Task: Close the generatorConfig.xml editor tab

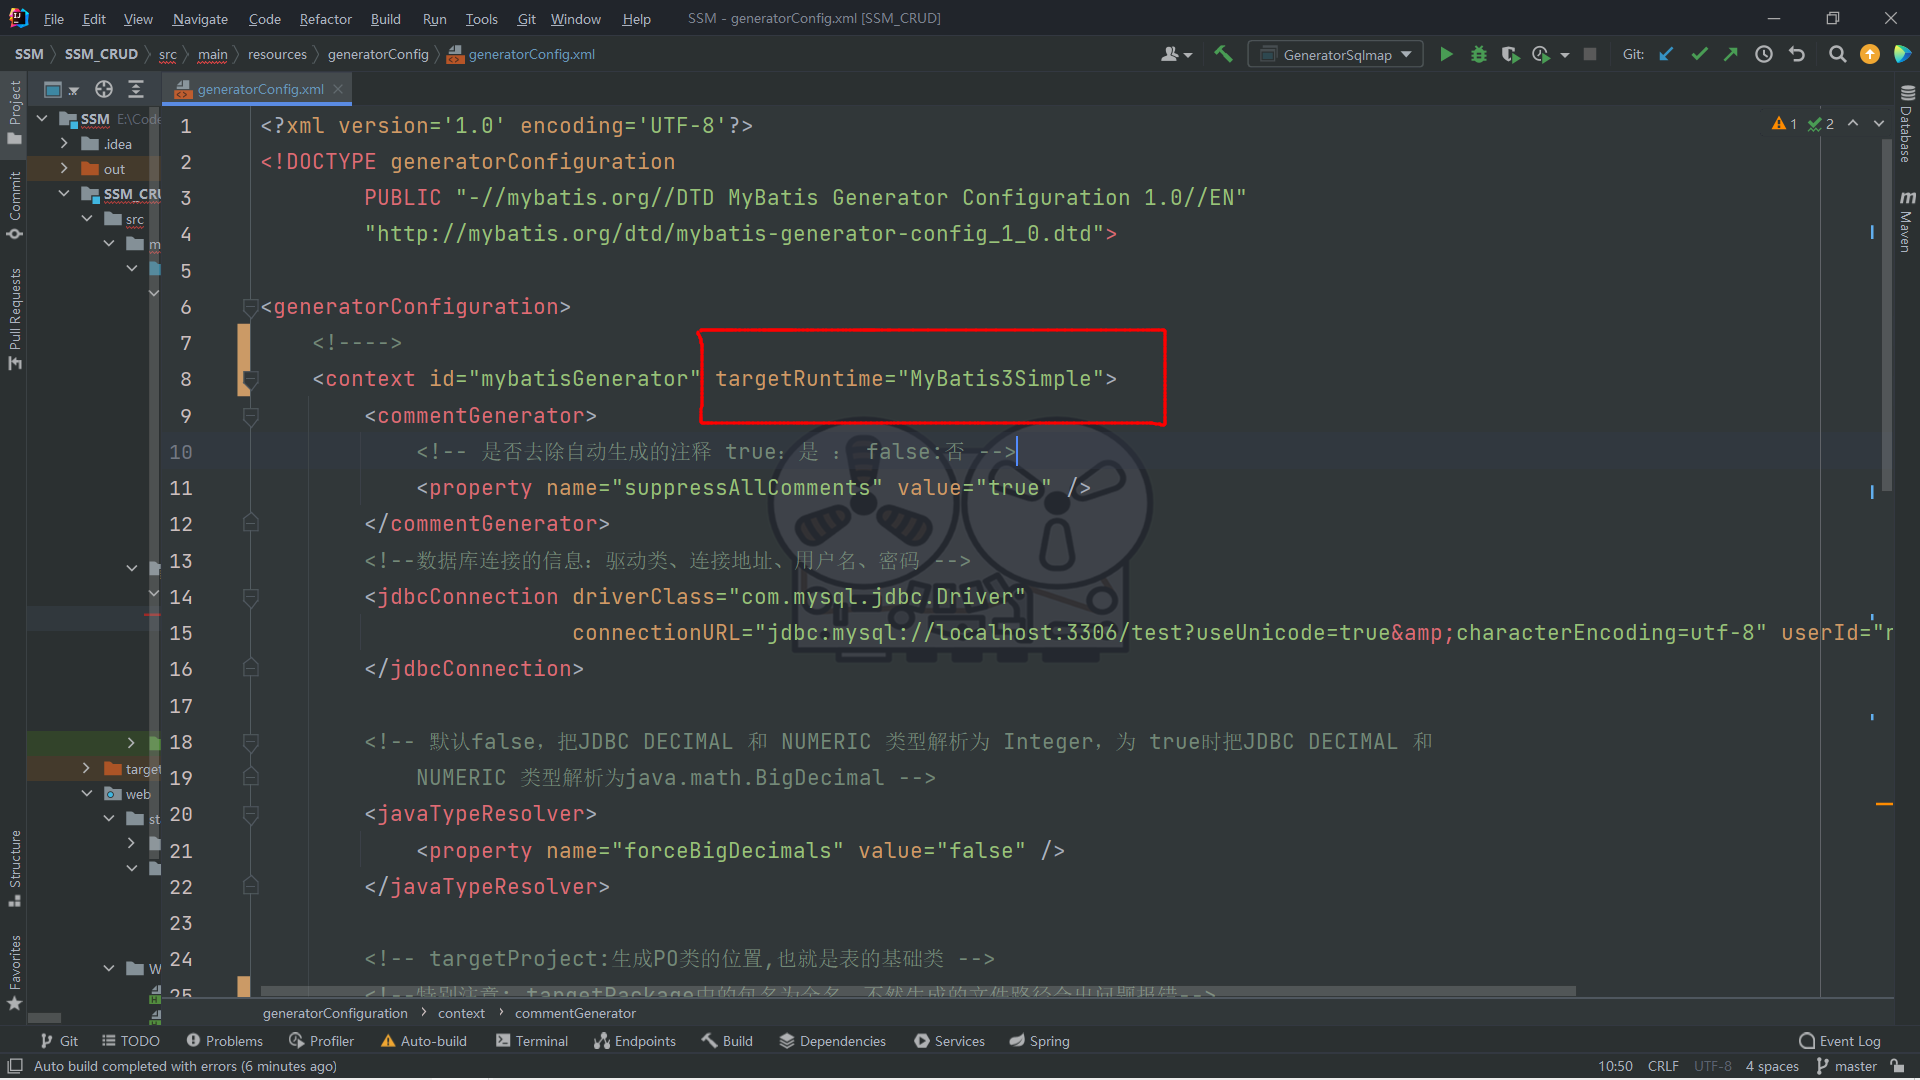Action: point(338,89)
